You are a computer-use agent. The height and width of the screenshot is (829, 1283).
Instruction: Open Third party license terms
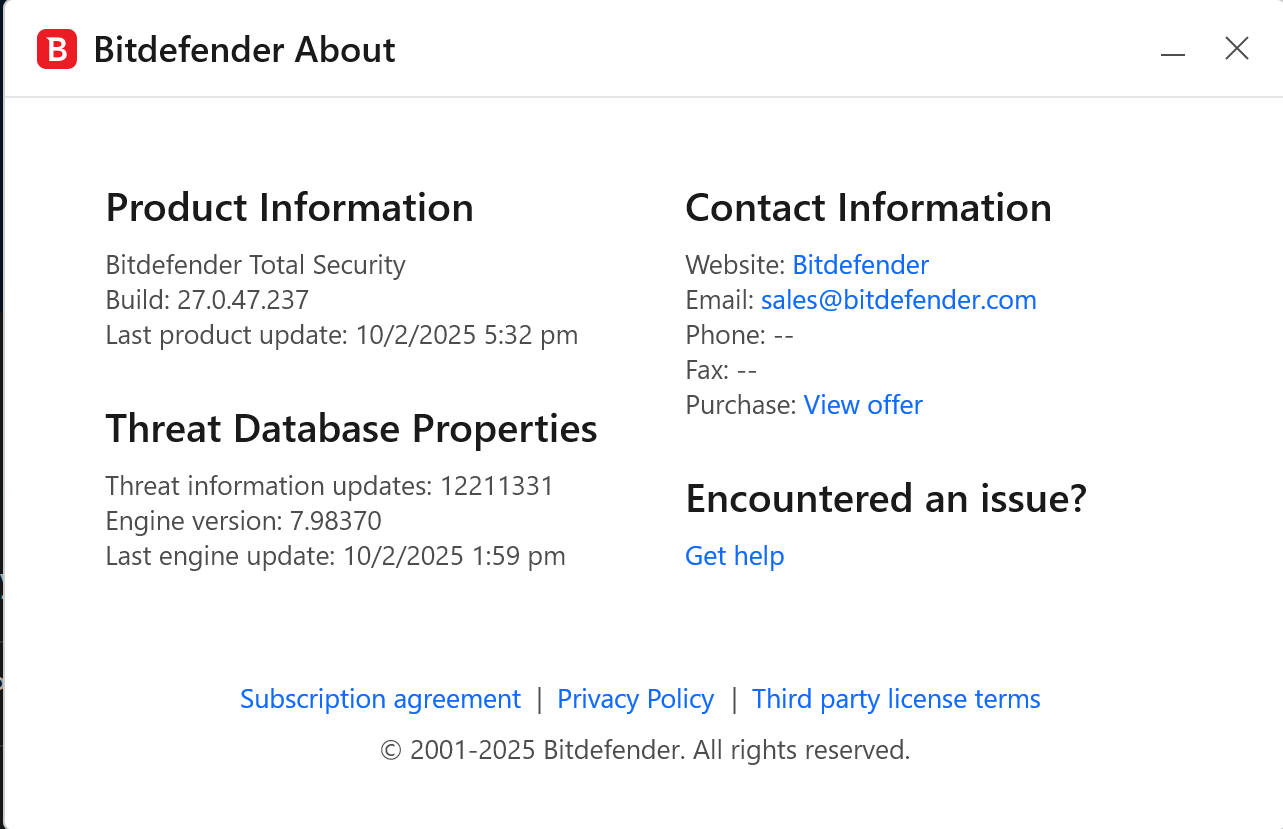coord(896,699)
